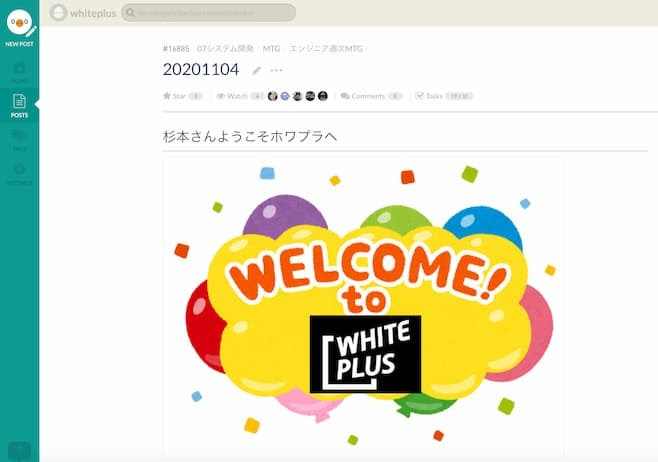
Task: Open the POSTS section in sidebar
Action: pyautogui.click(x=19, y=106)
